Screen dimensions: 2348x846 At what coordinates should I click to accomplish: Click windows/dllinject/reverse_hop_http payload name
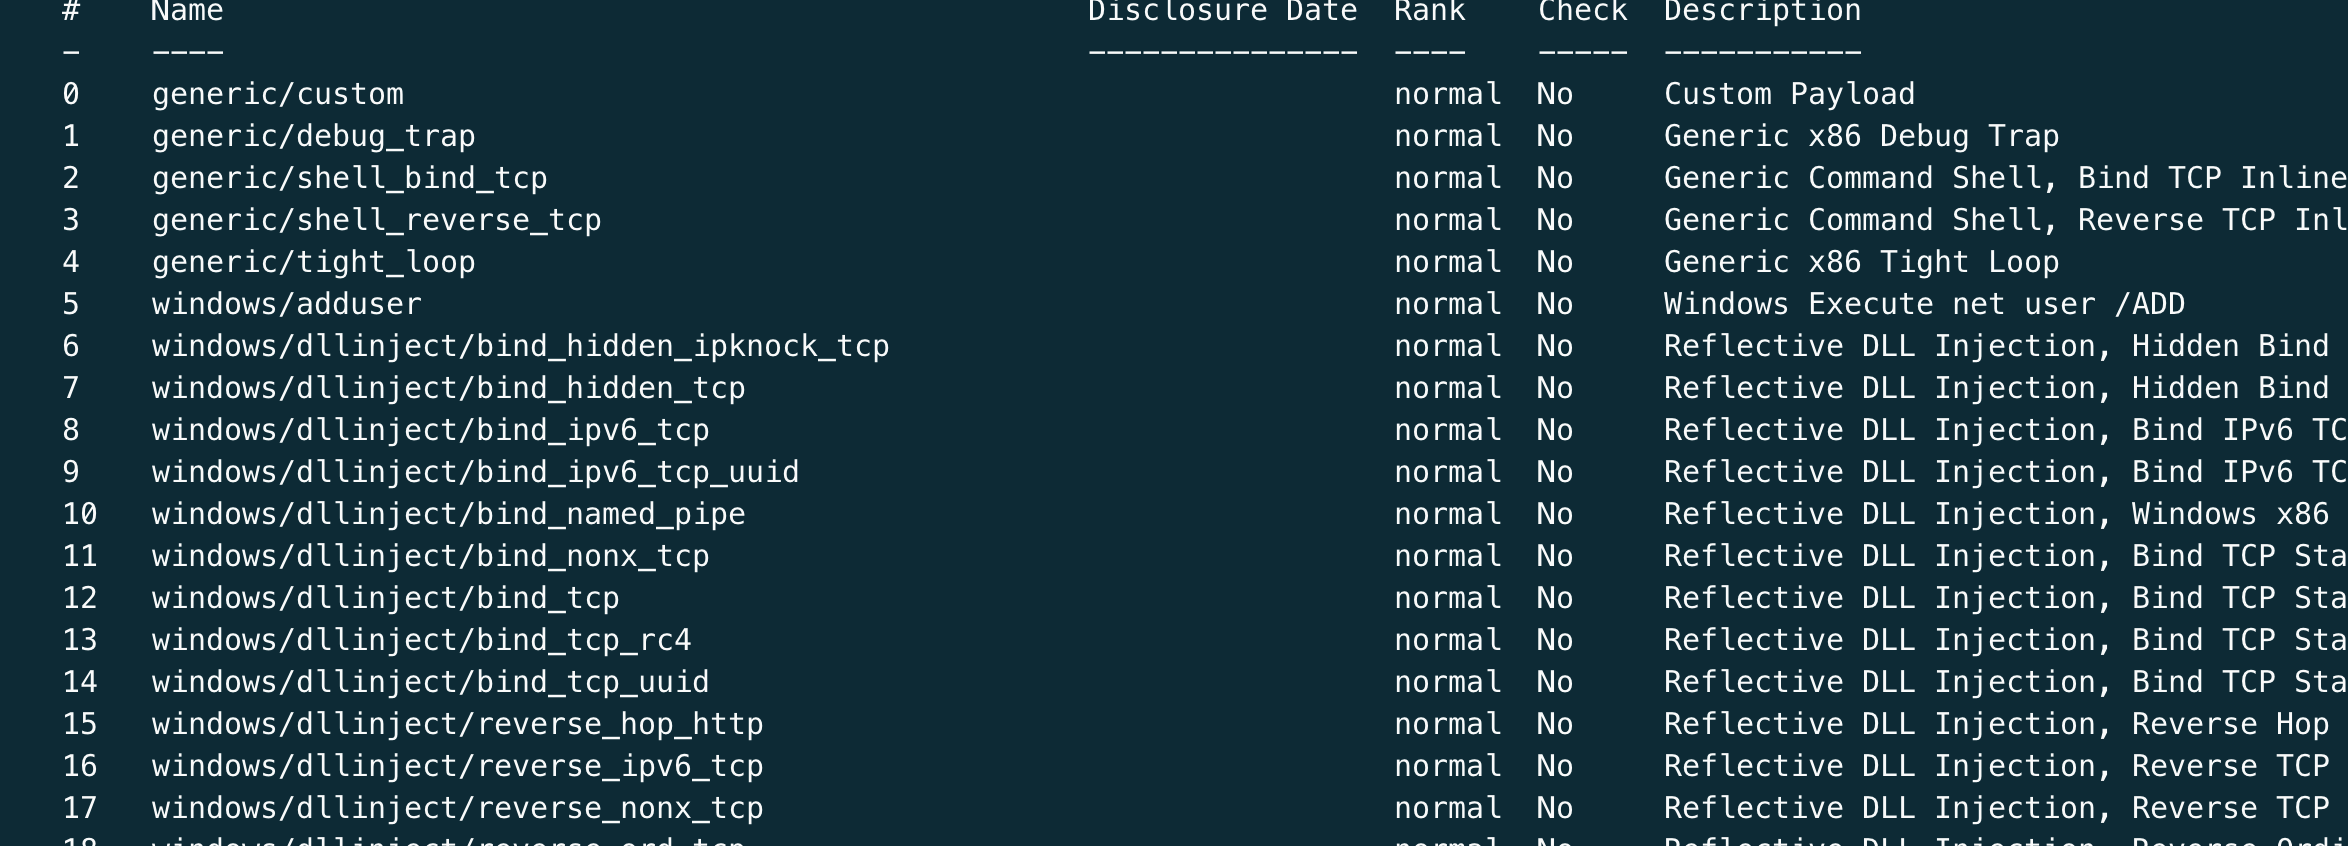point(457,724)
